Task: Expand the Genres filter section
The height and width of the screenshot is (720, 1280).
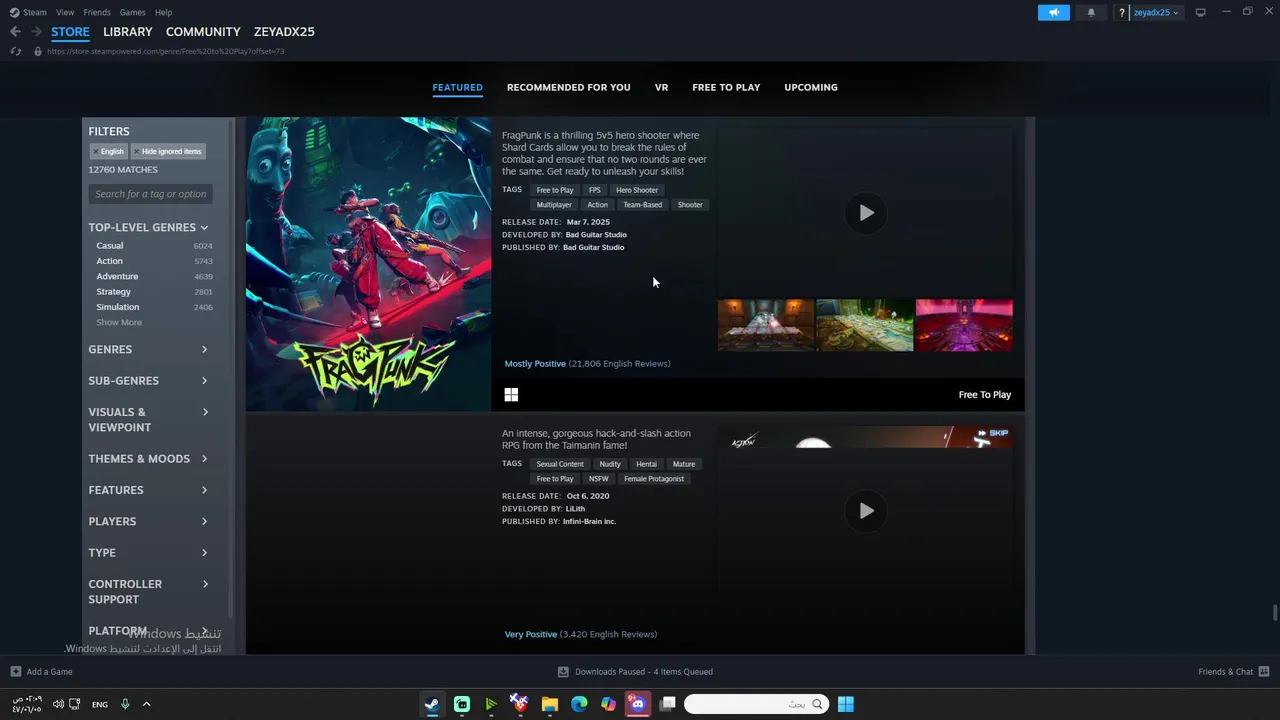Action: (x=148, y=350)
